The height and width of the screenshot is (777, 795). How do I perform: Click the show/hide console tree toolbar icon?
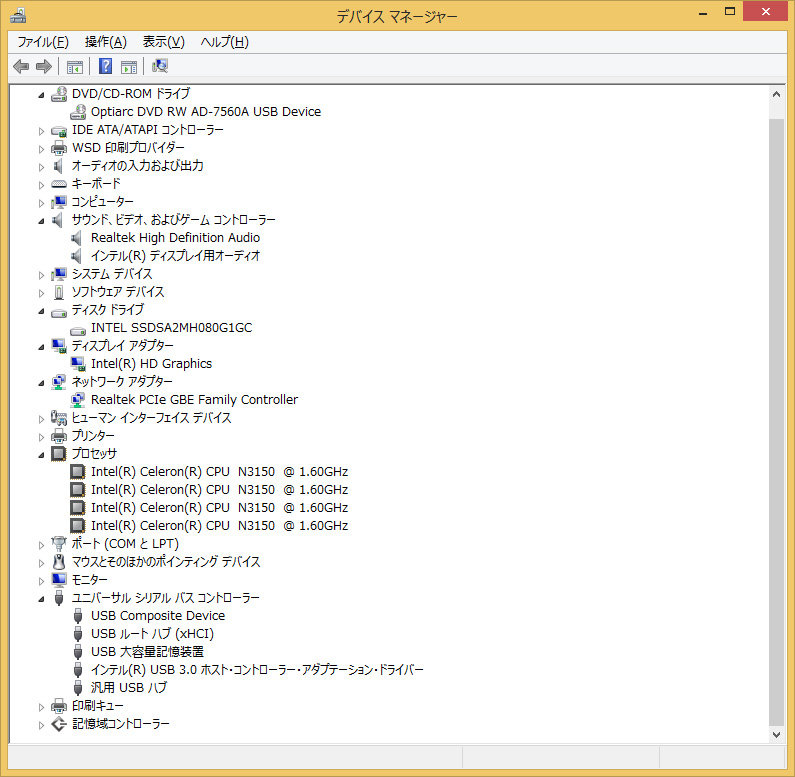[x=75, y=66]
